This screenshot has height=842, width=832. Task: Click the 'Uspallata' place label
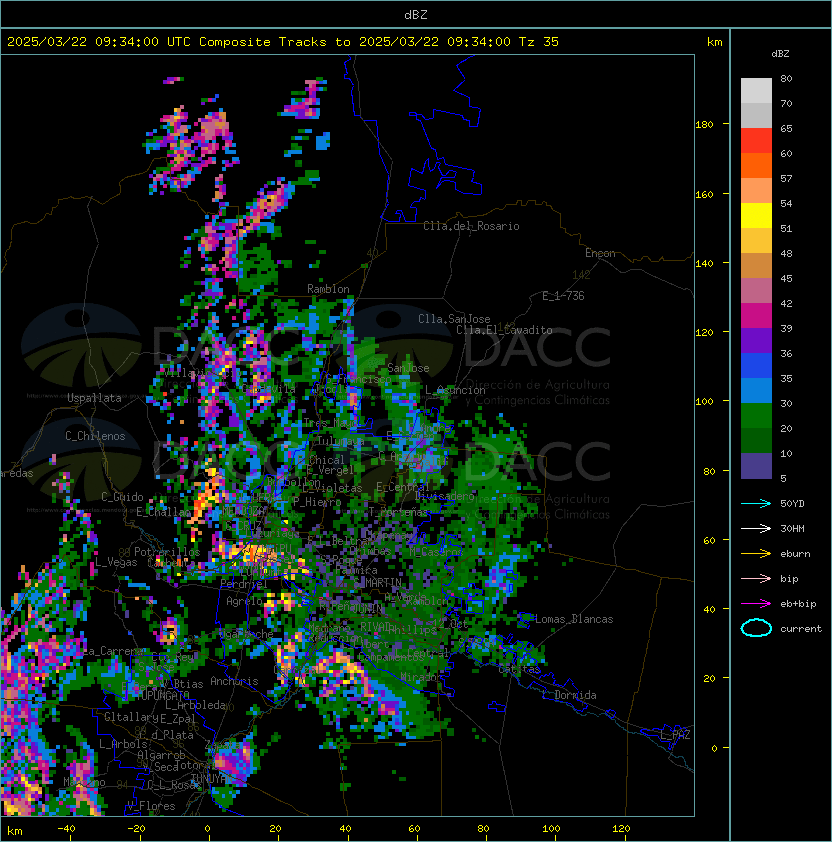(94, 398)
